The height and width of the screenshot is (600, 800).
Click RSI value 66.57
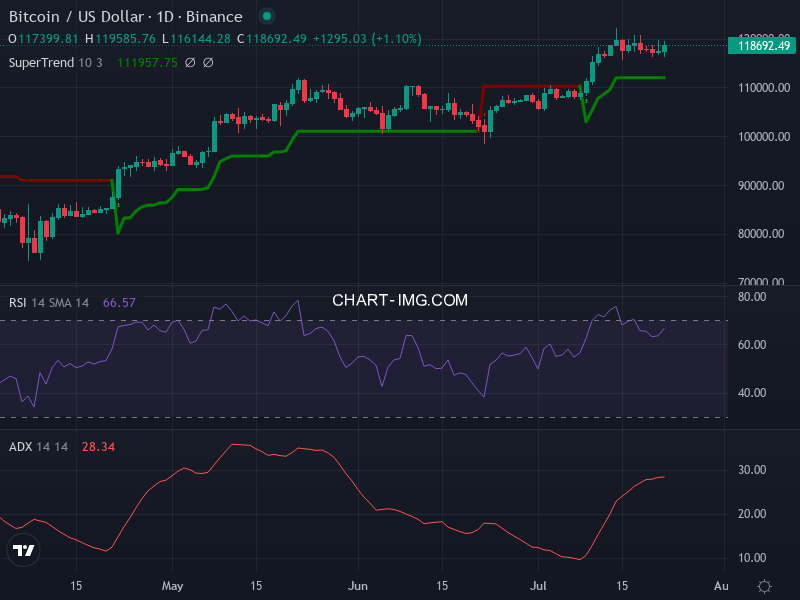click(119, 303)
